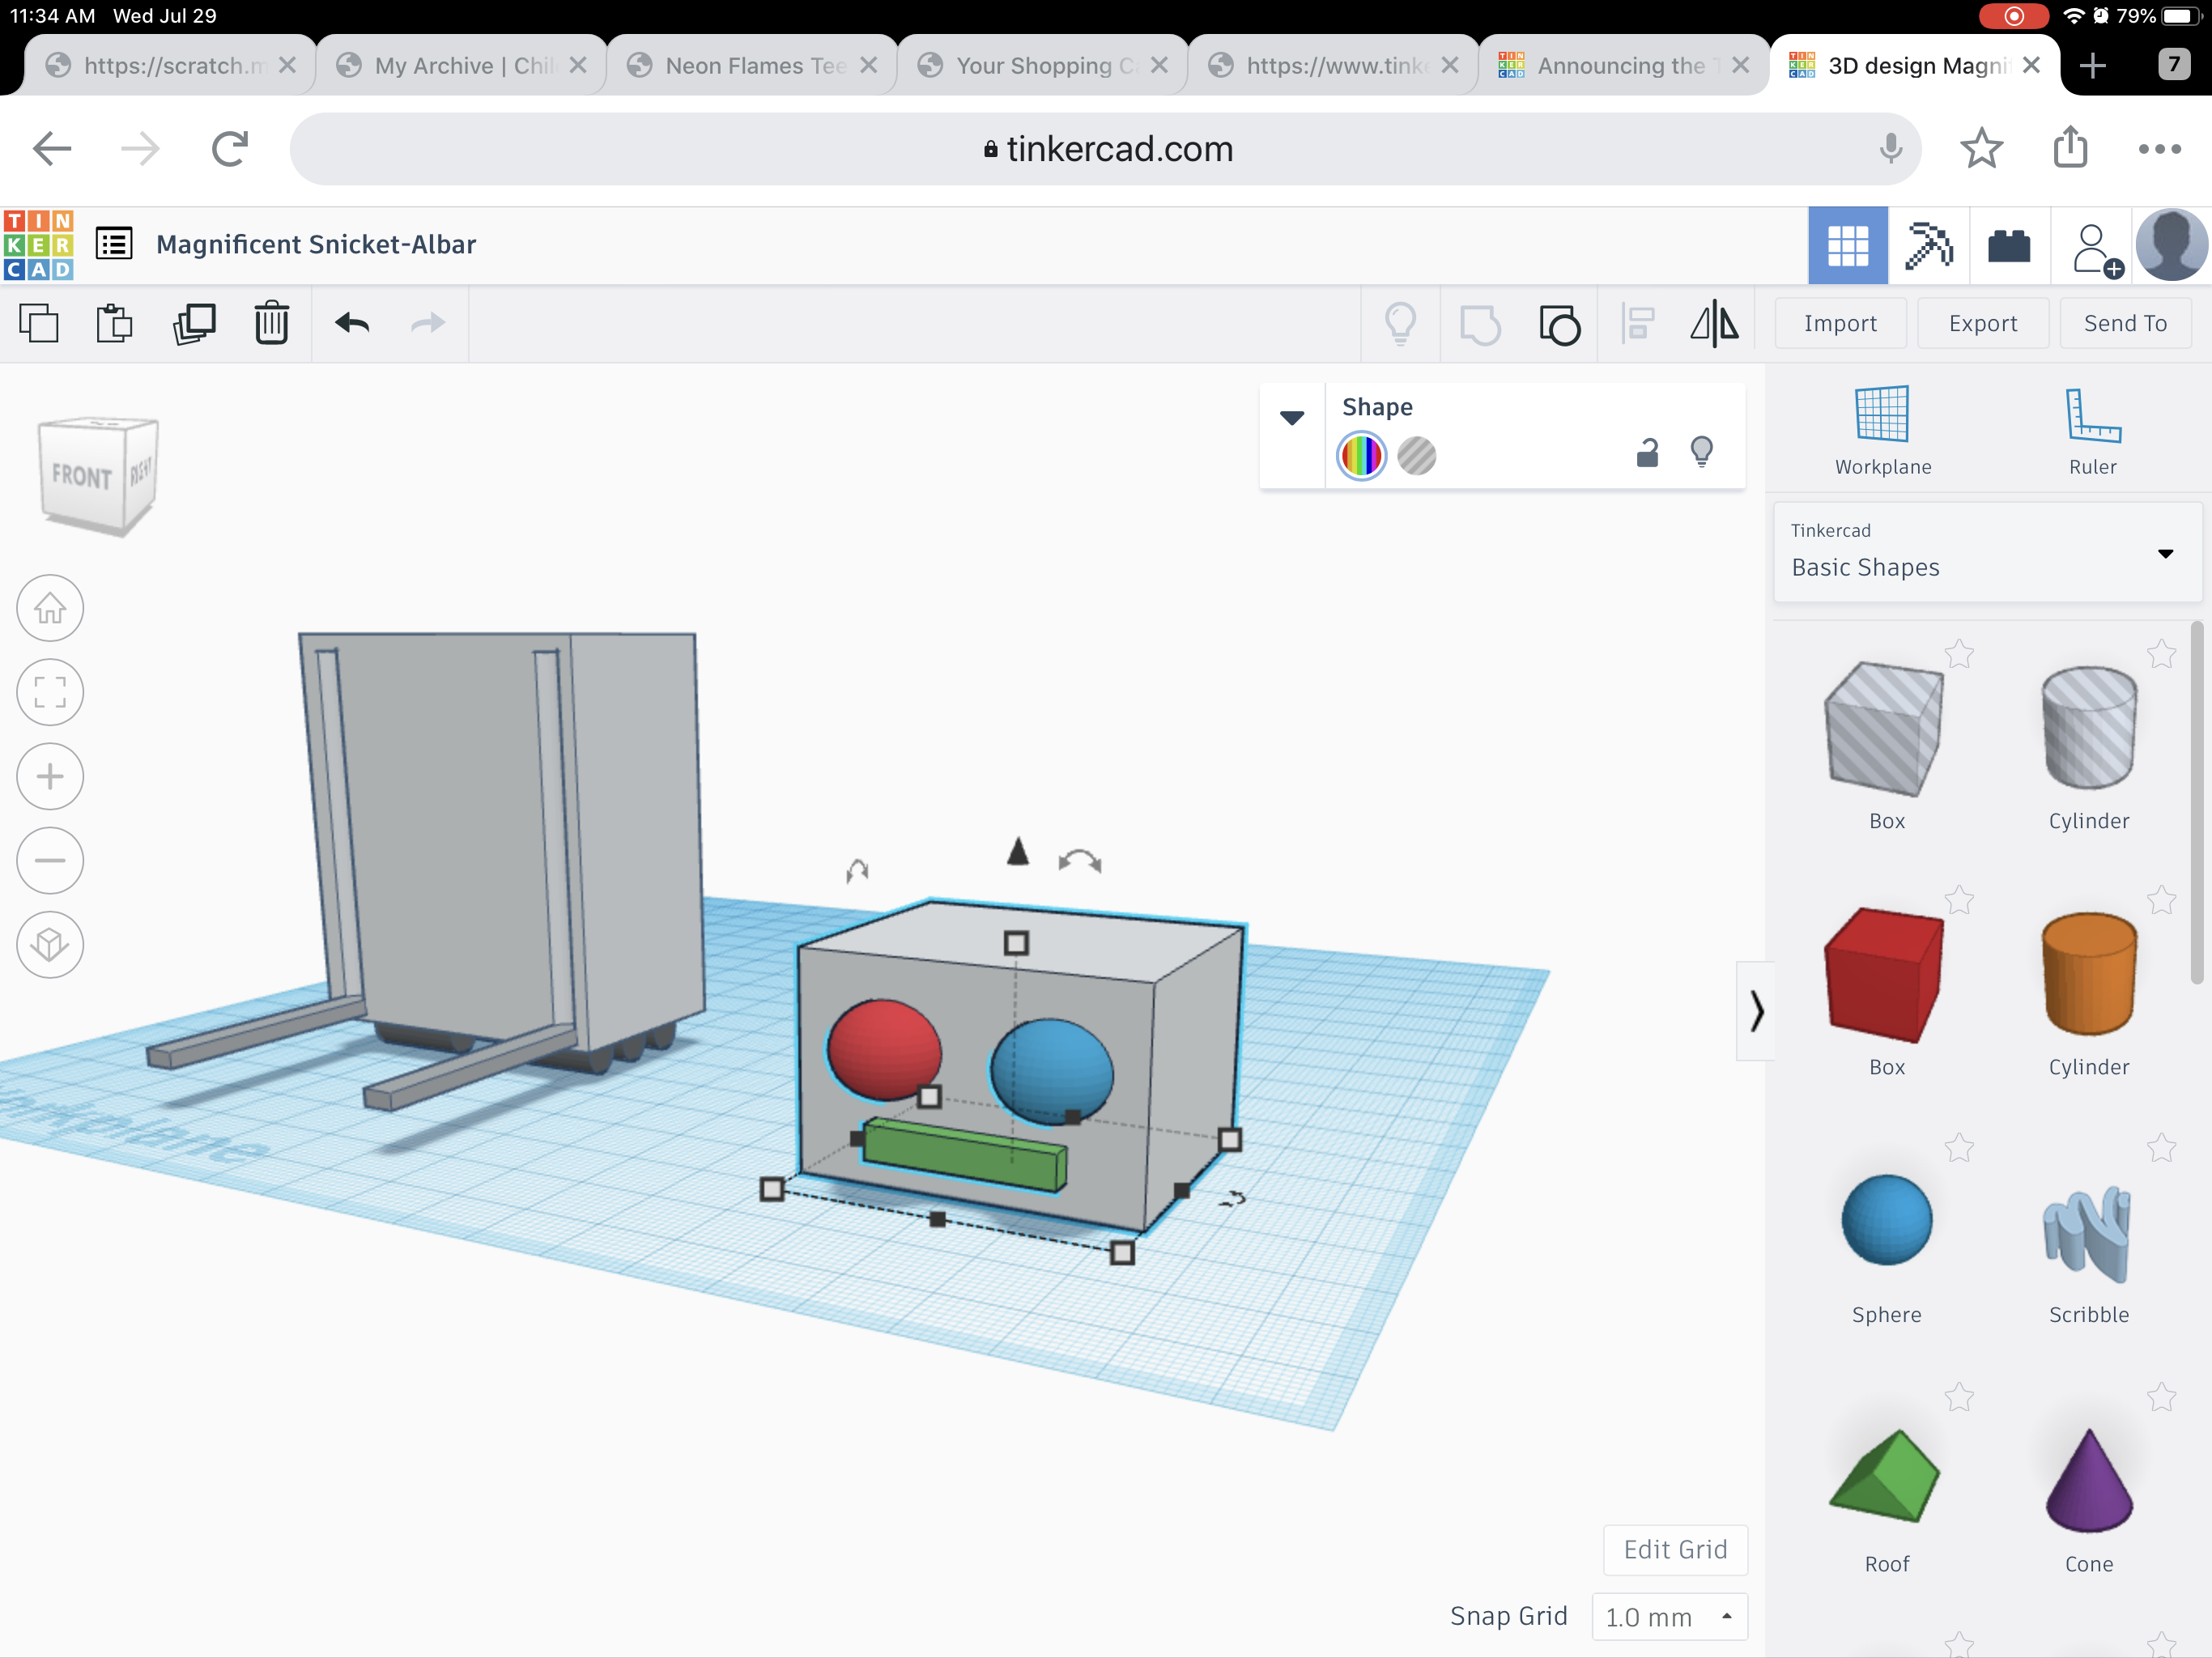
Task: Open Bricks mode icon
Action: point(2008,245)
